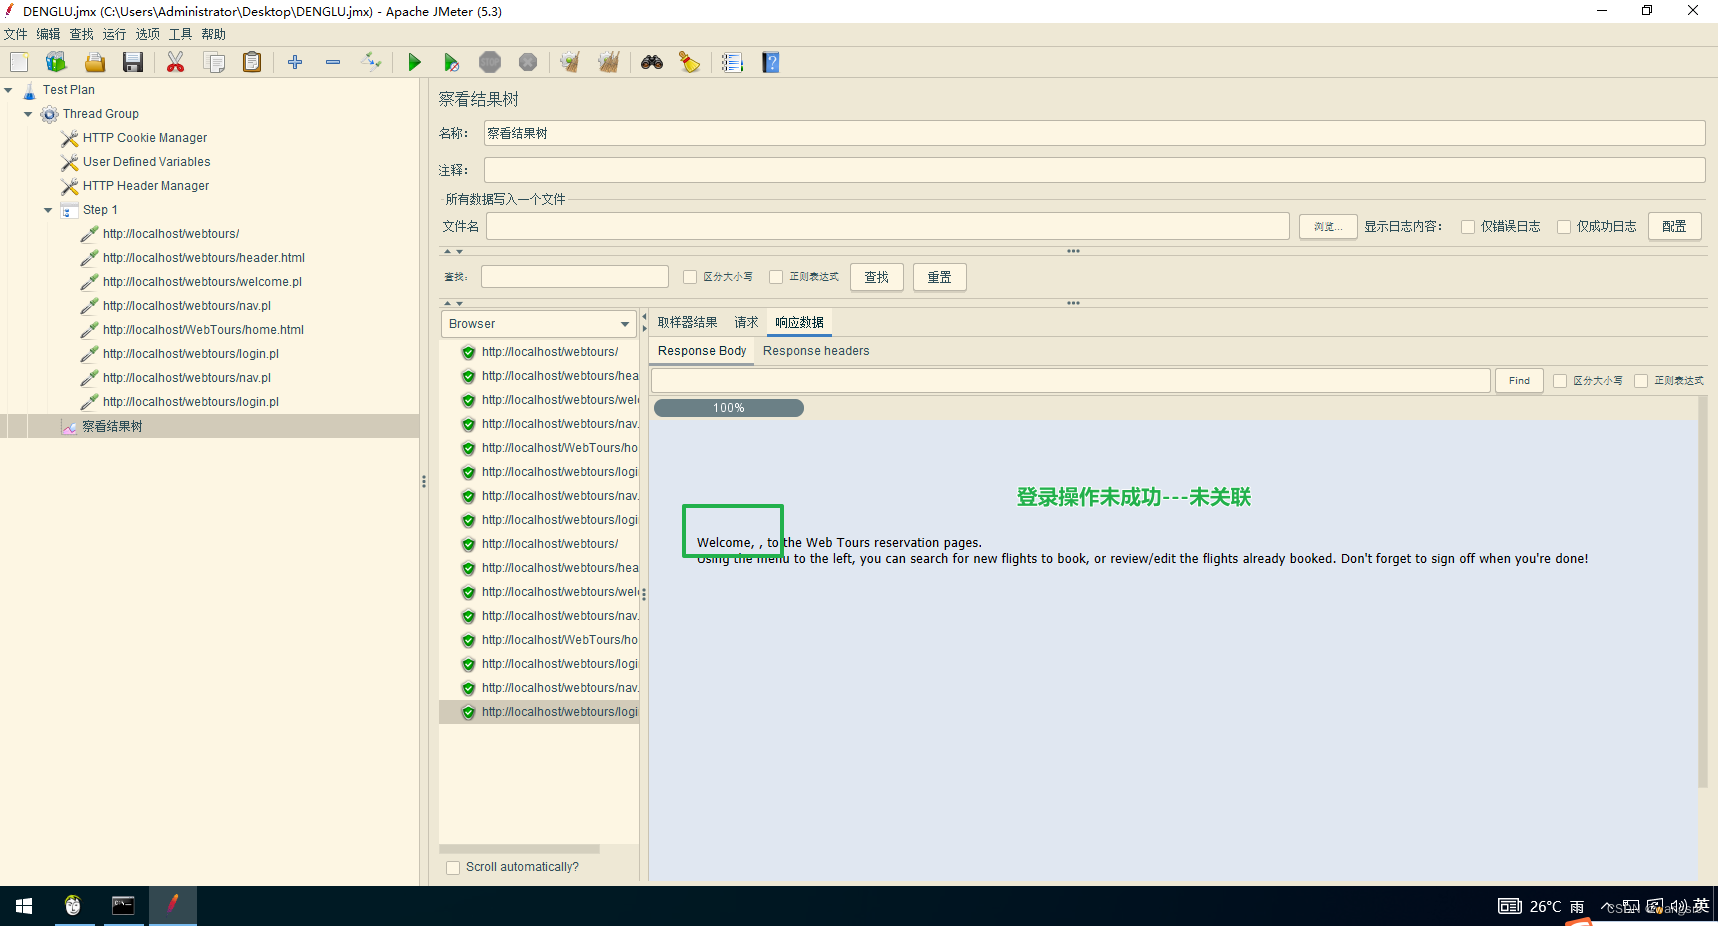The width and height of the screenshot is (1718, 926).
Task: Click the 重置 button
Action: point(940,277)
